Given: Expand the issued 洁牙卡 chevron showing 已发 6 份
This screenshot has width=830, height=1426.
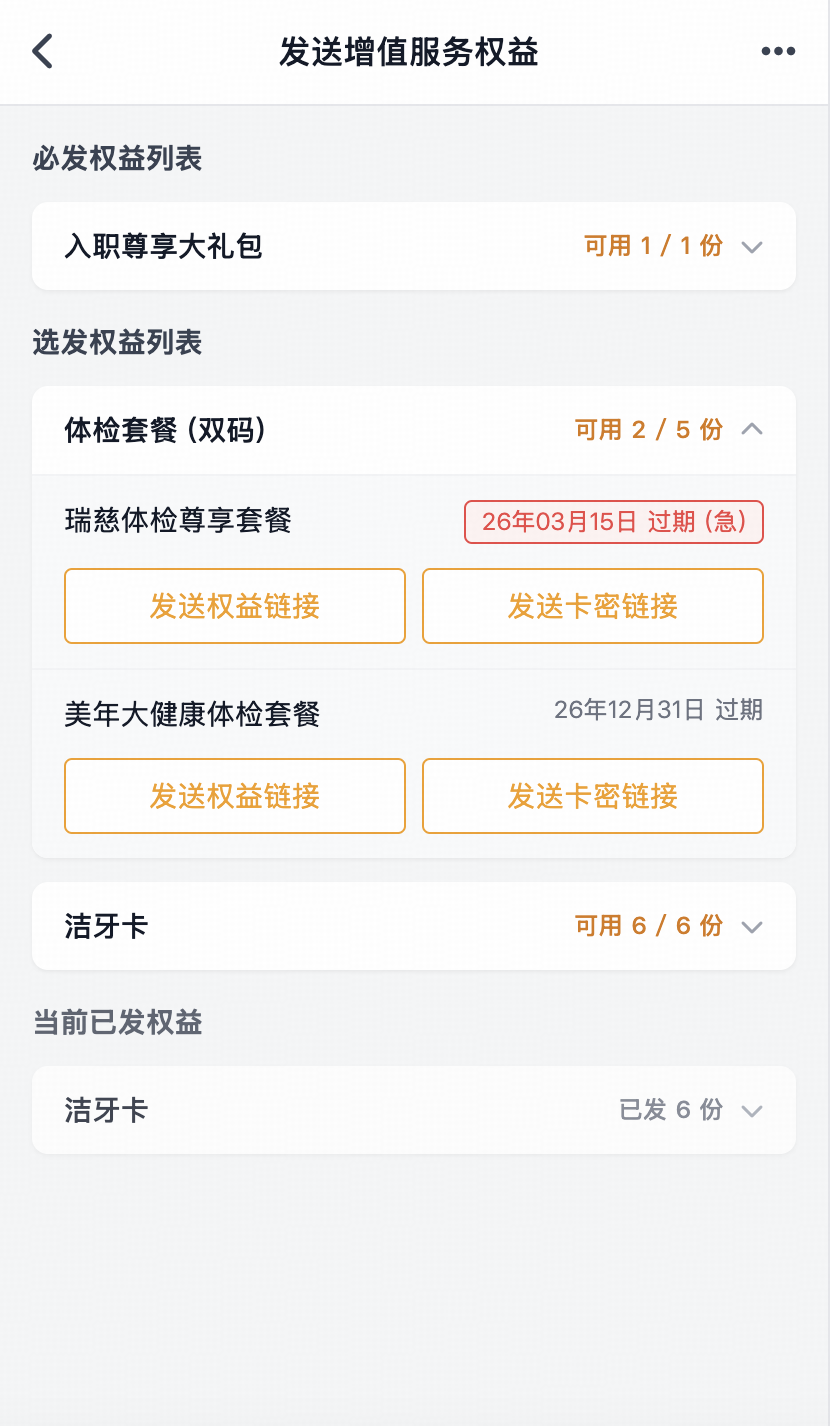Looking at the screenshot, I should 752,1111.
